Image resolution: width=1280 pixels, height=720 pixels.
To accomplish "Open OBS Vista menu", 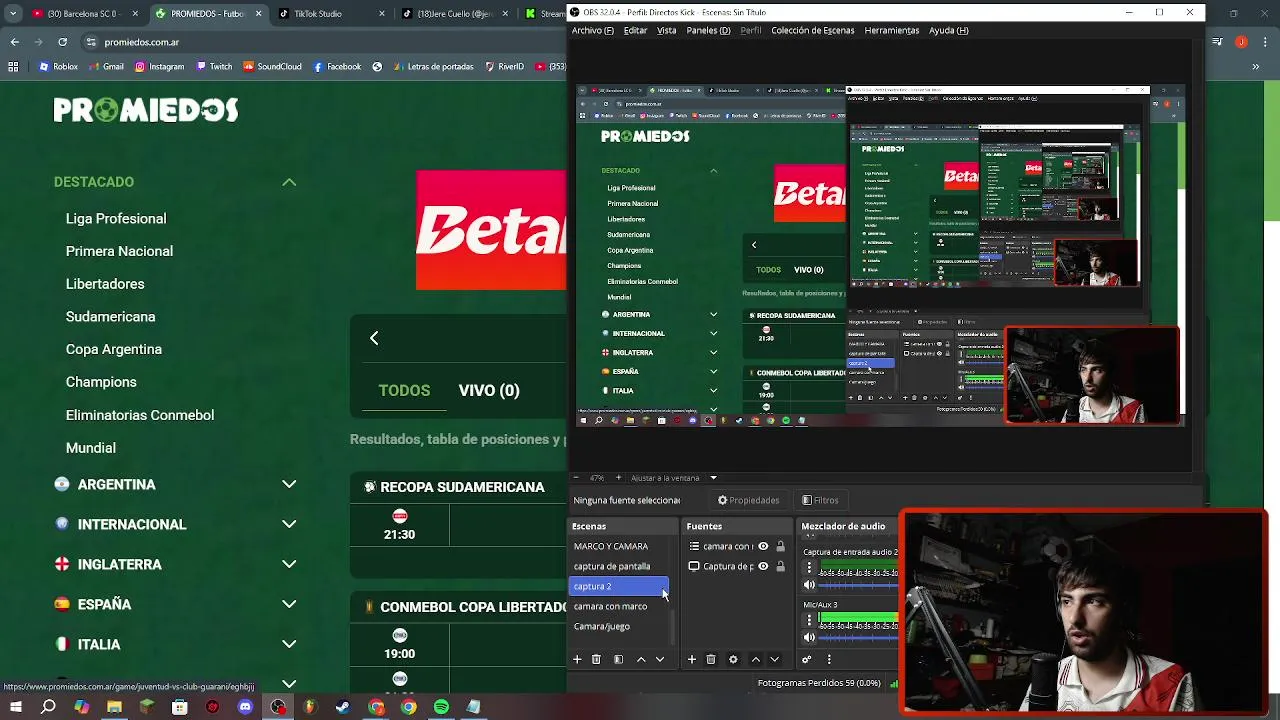I will [666, 31].
